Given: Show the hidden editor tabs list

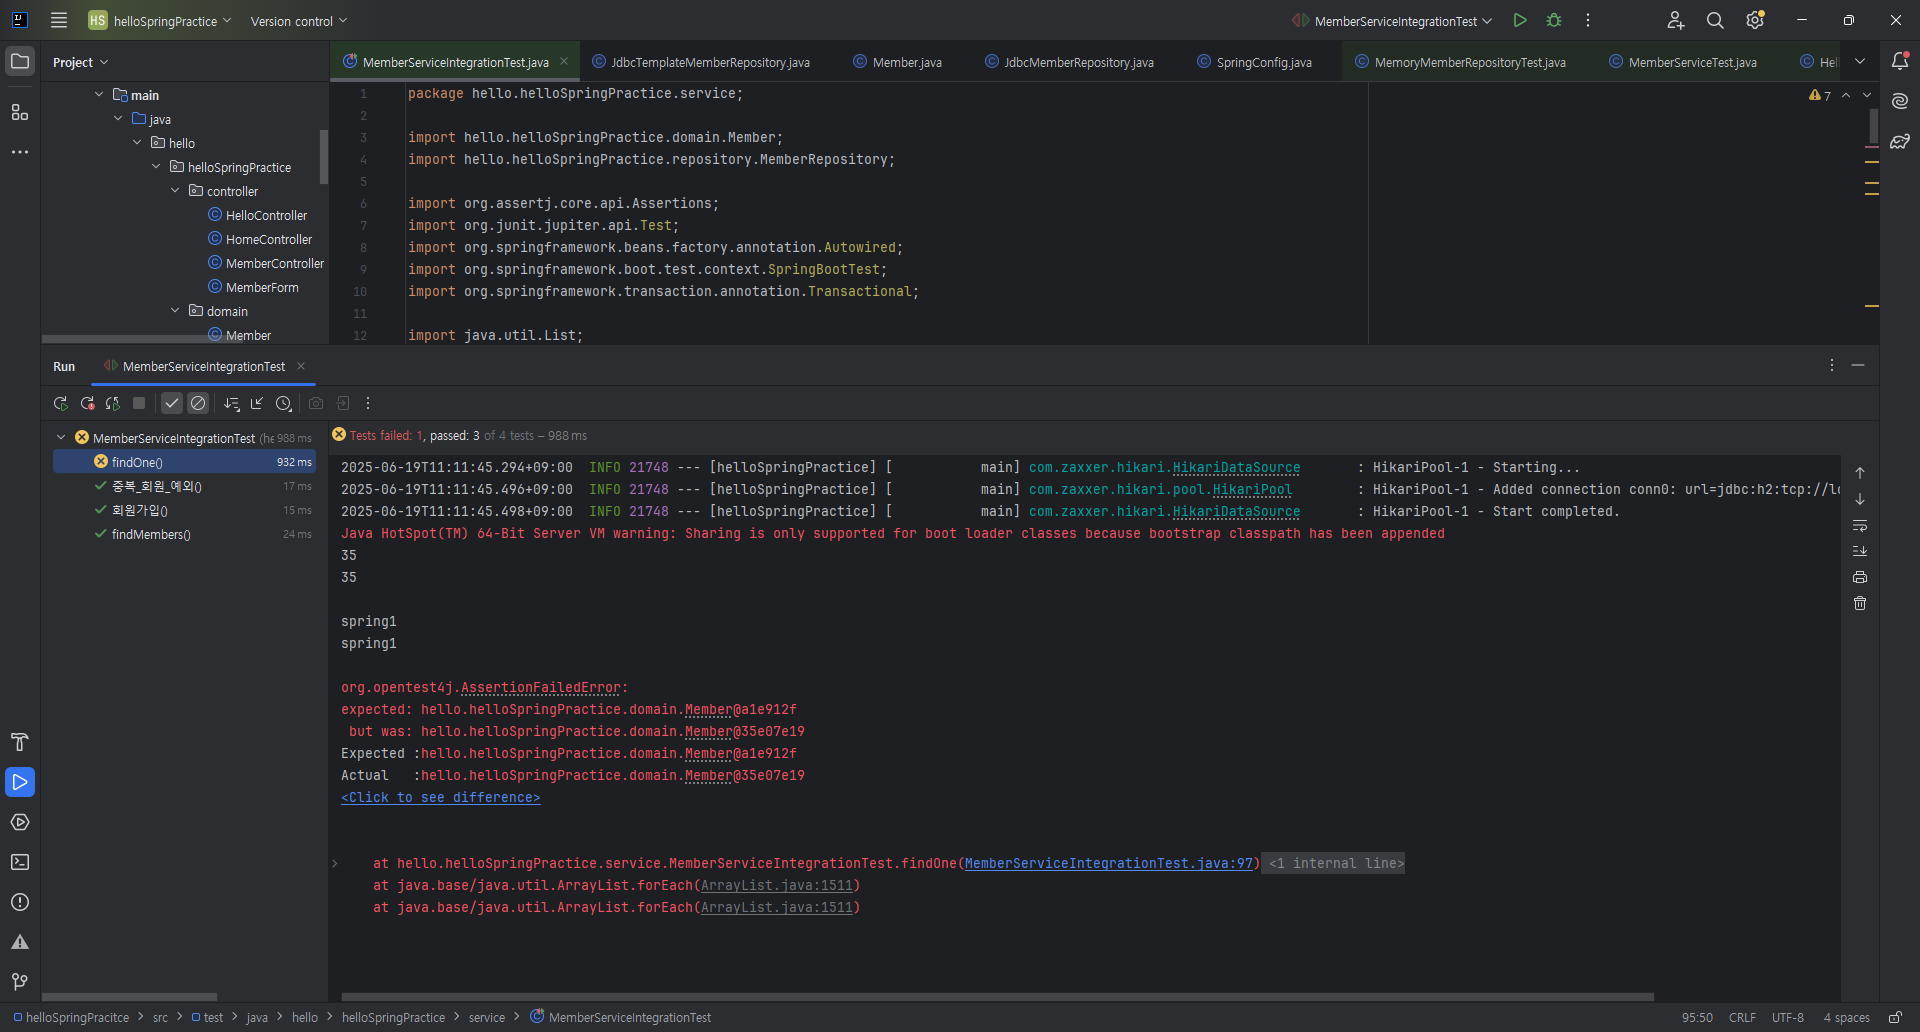Looking at the screenshot, I should [1860, 61].
